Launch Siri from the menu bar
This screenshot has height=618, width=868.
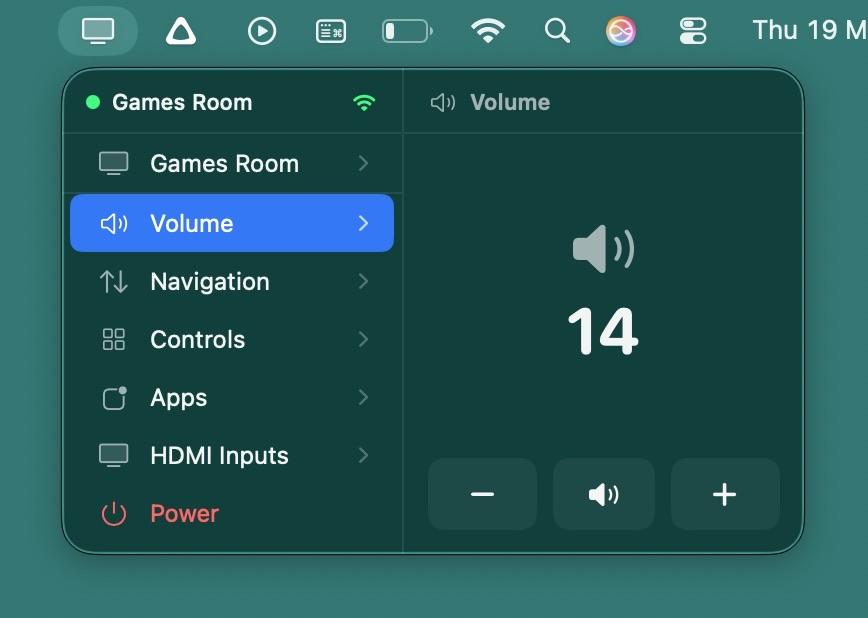point(621,31)
